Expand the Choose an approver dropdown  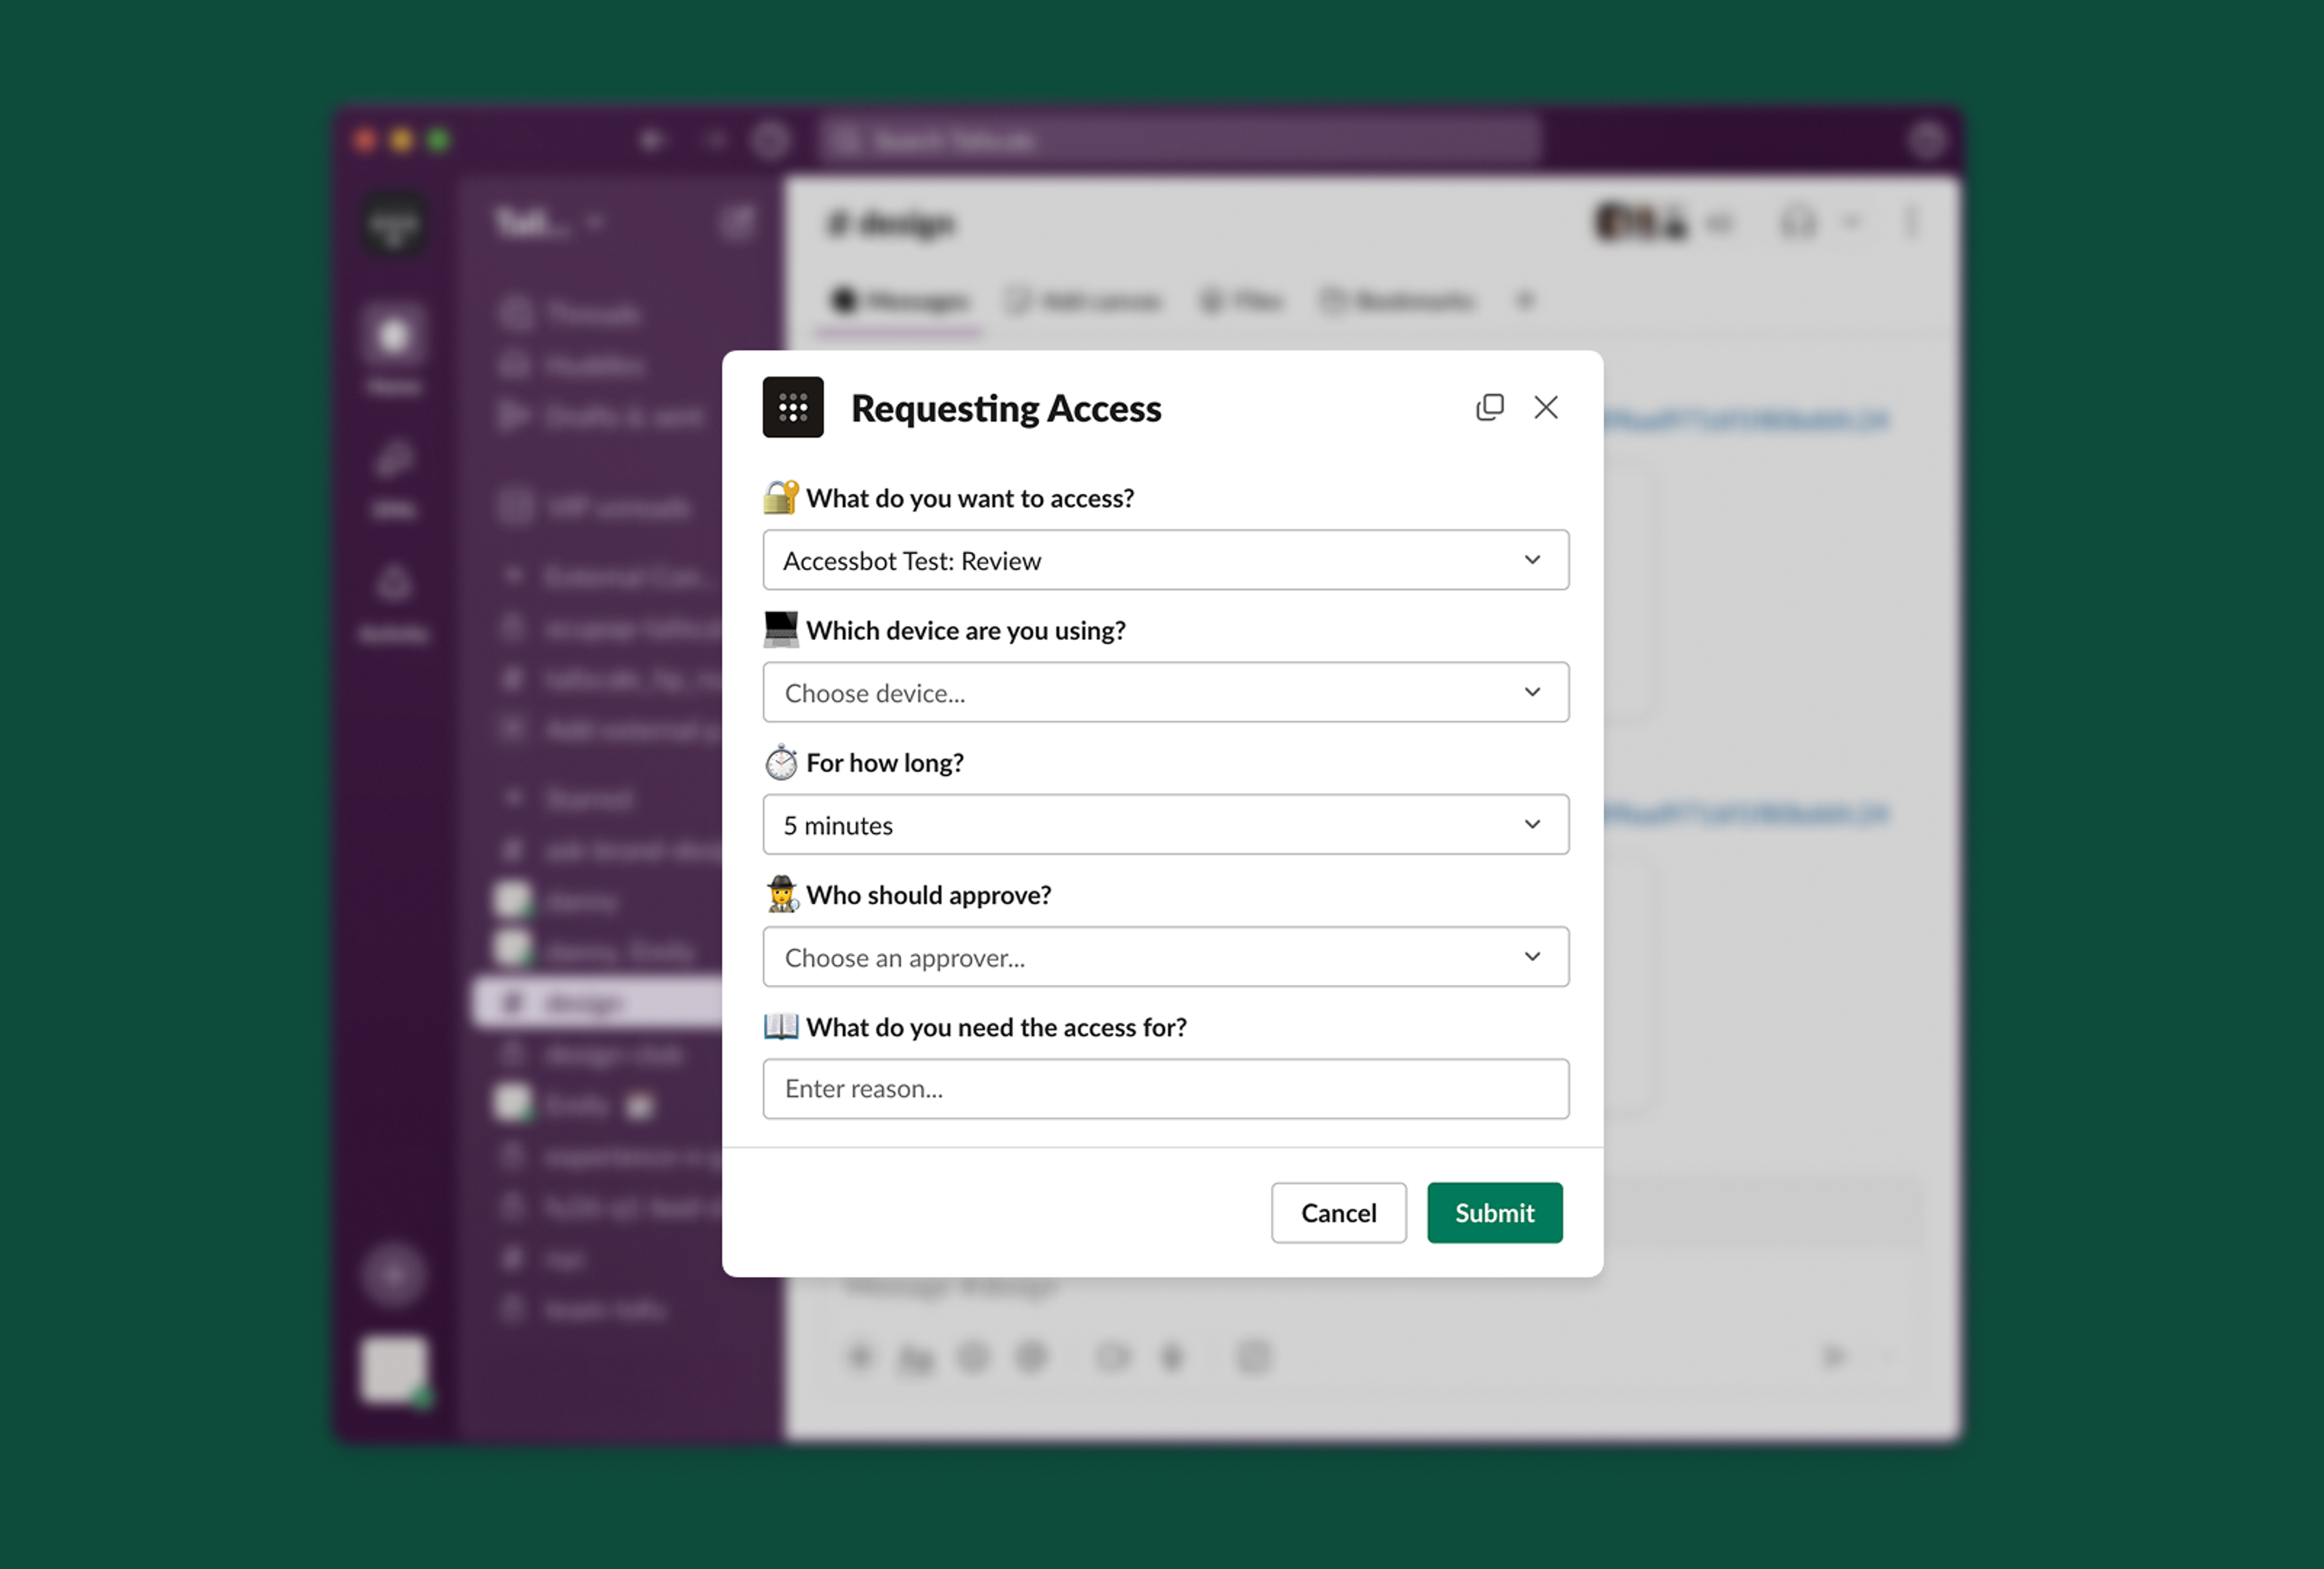1165,957
